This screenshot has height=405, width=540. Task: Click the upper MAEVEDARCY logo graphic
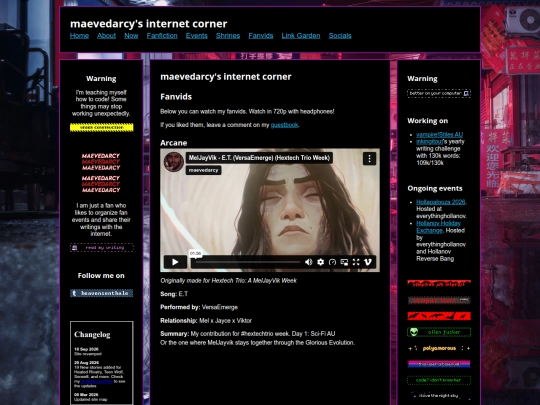(101, 162)
